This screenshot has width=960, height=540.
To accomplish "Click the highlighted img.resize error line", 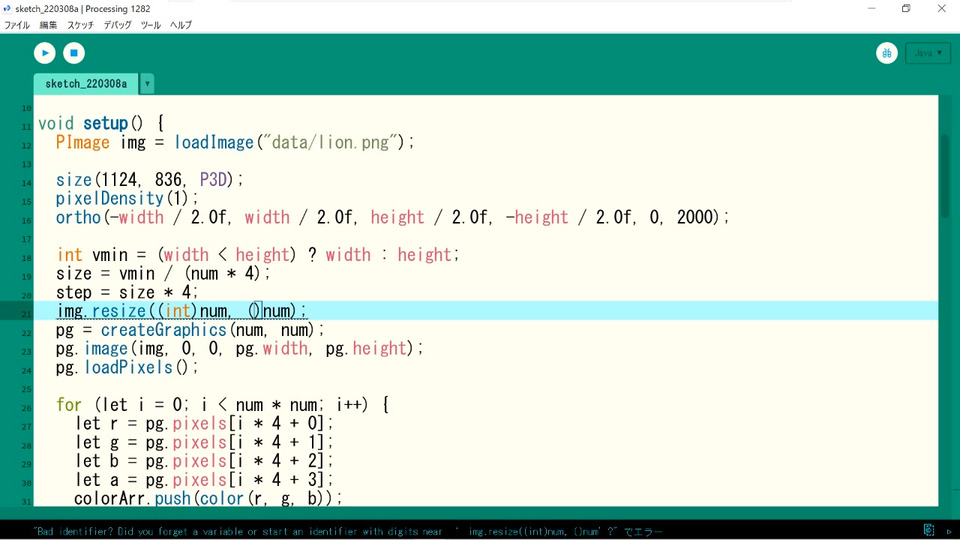I will (x=181, y=311).
